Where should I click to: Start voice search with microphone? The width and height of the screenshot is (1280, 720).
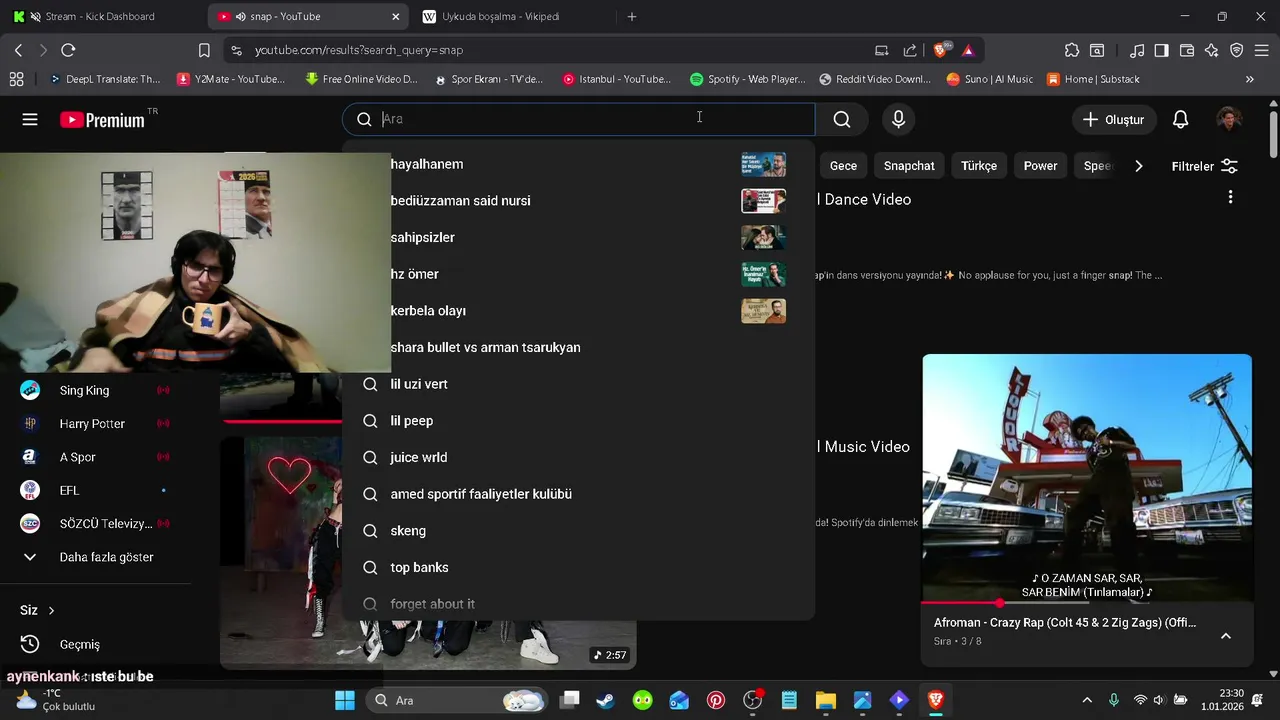tap(898, 119)
